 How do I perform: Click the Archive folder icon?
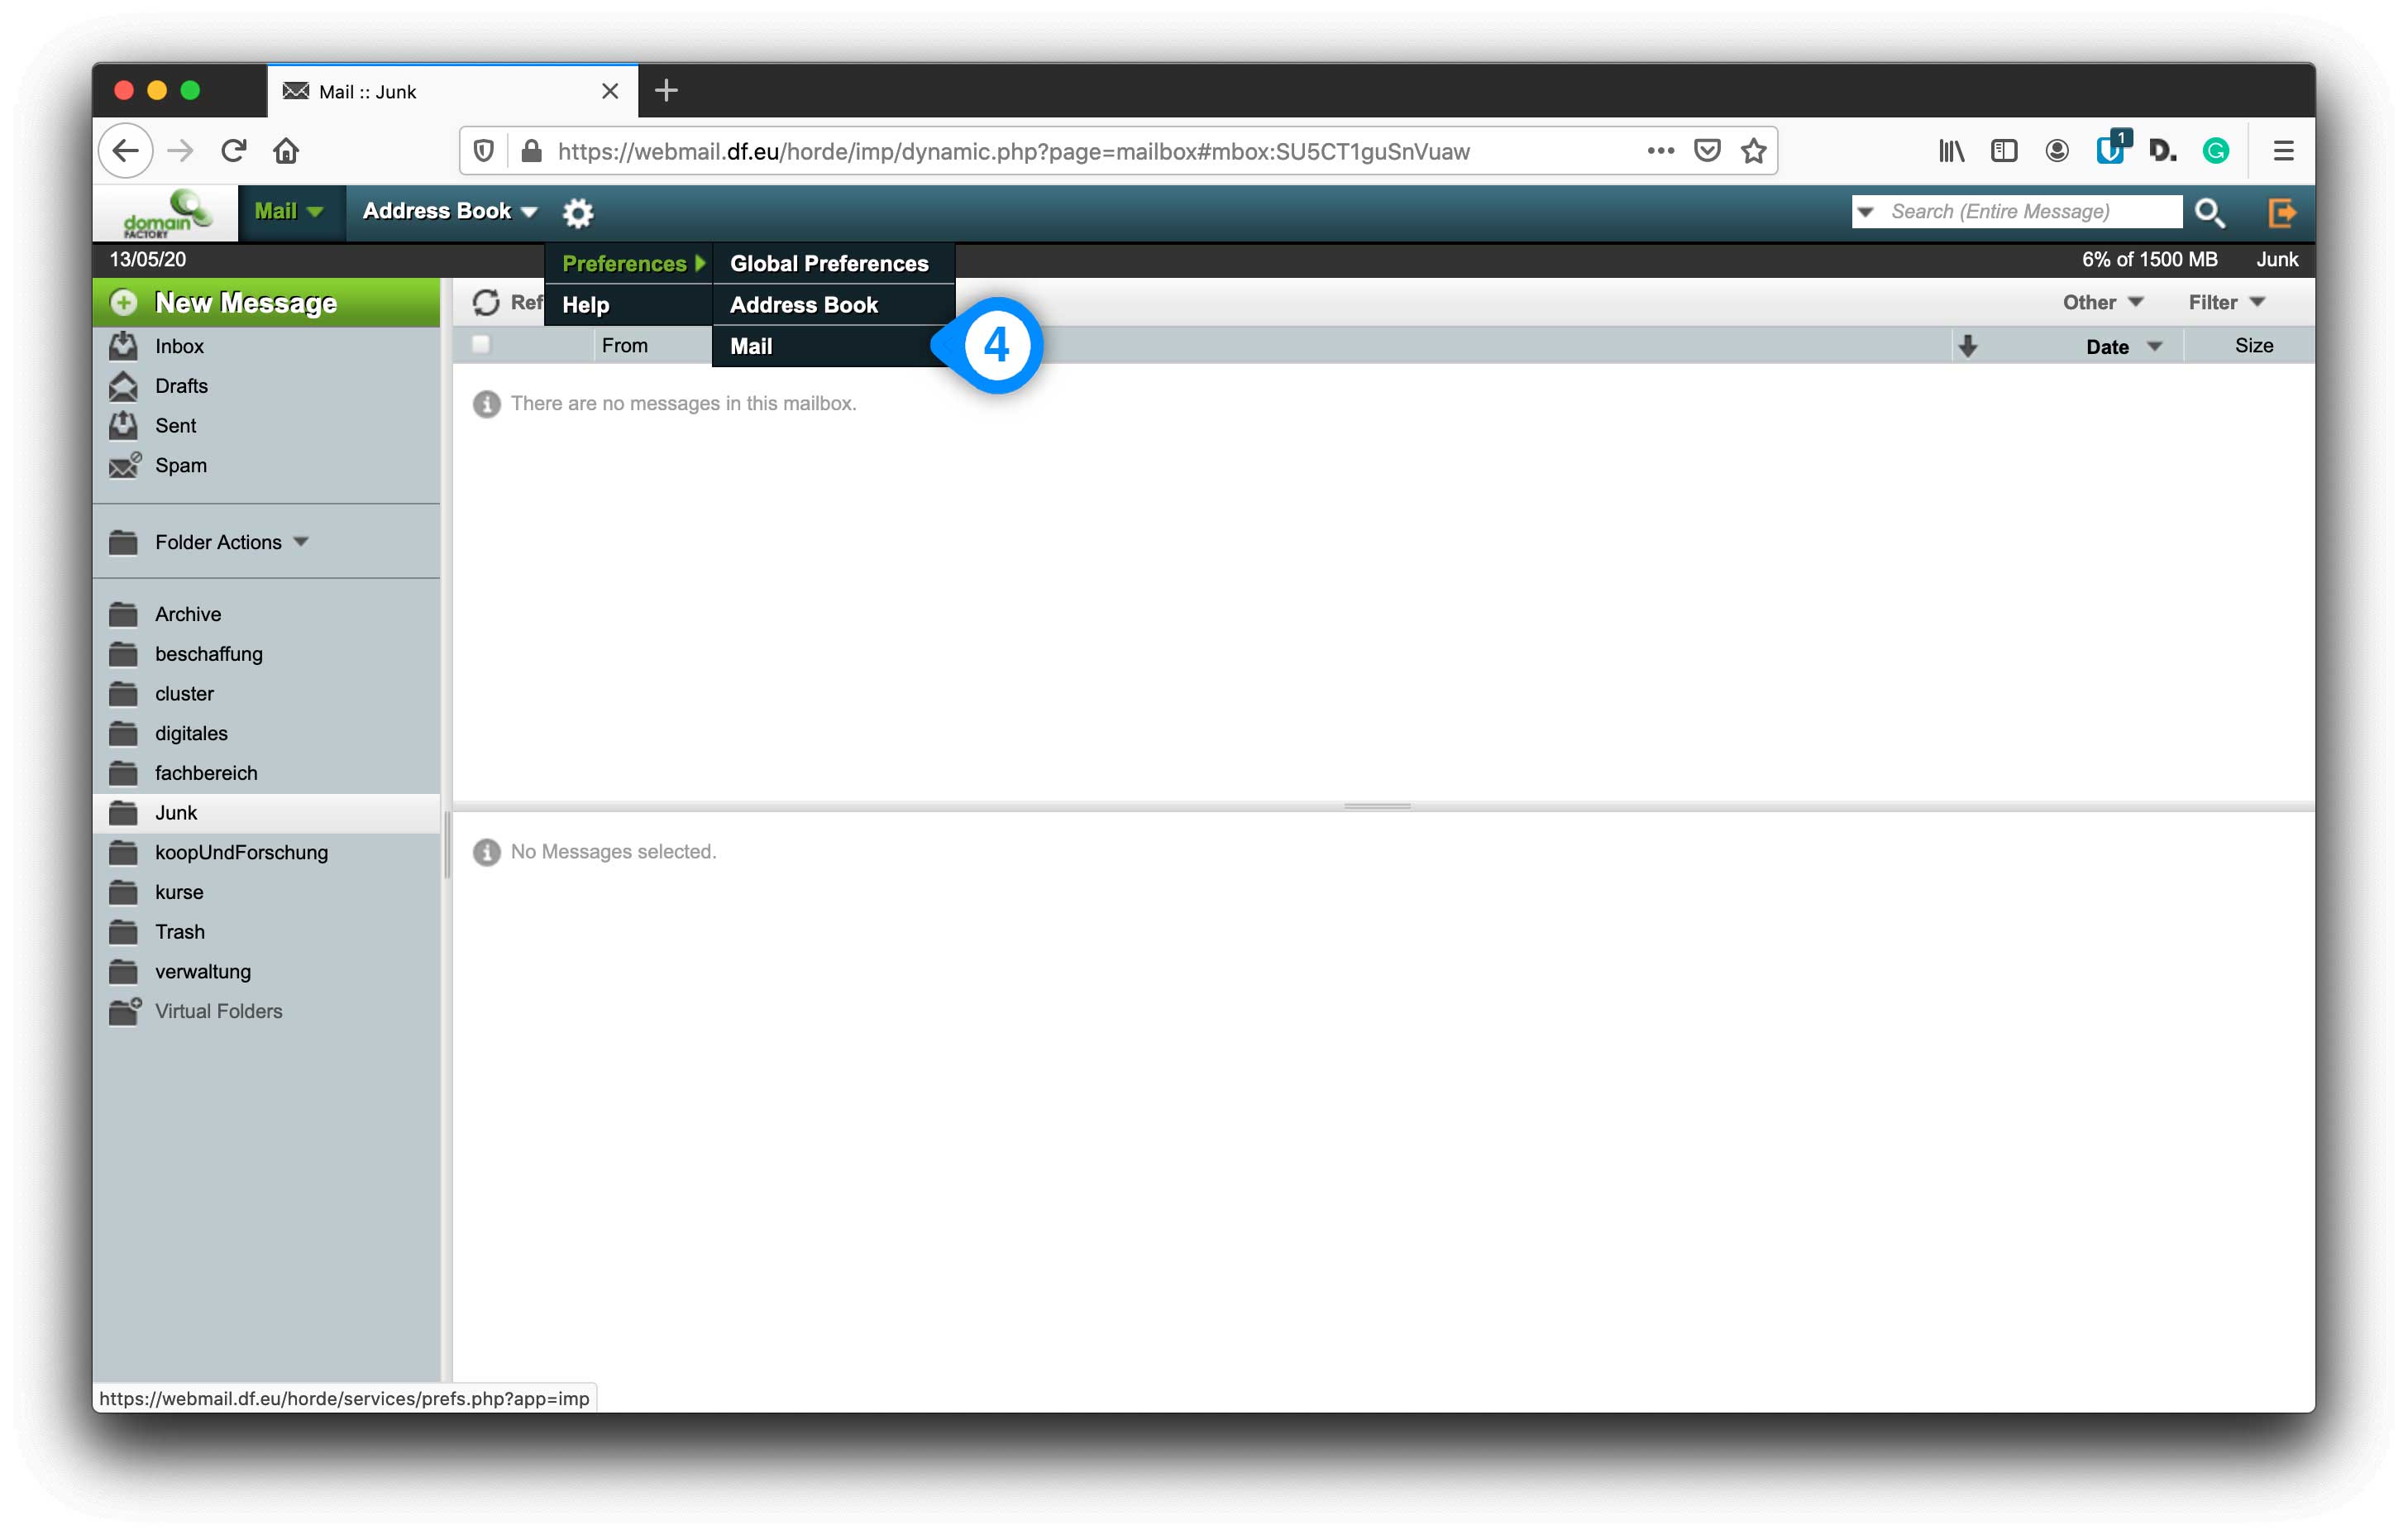123,614
